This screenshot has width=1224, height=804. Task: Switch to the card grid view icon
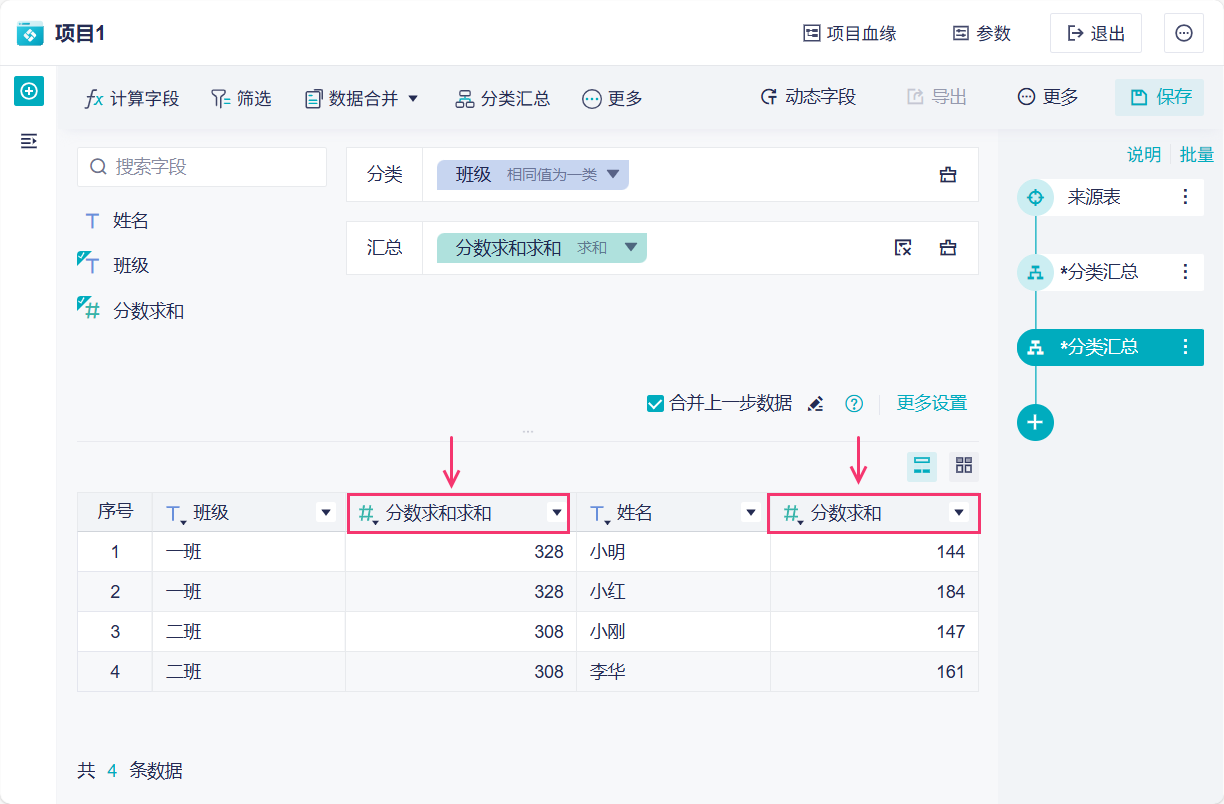click(964, 465)
